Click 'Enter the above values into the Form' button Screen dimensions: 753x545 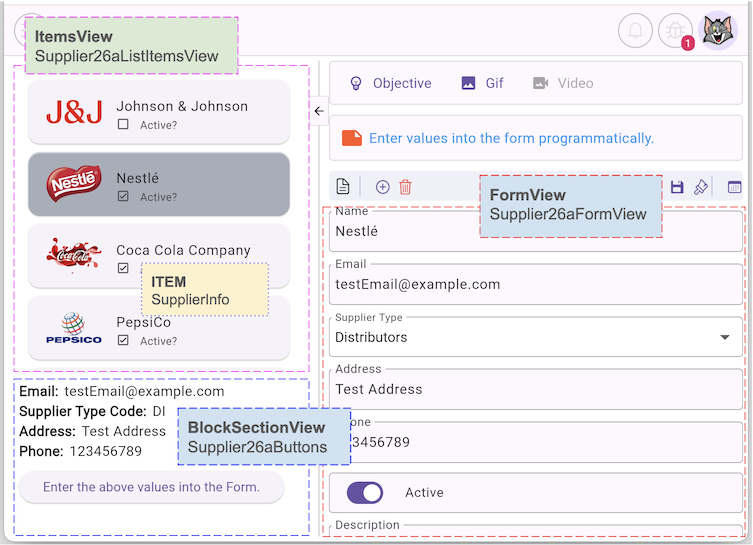point(151,488)
